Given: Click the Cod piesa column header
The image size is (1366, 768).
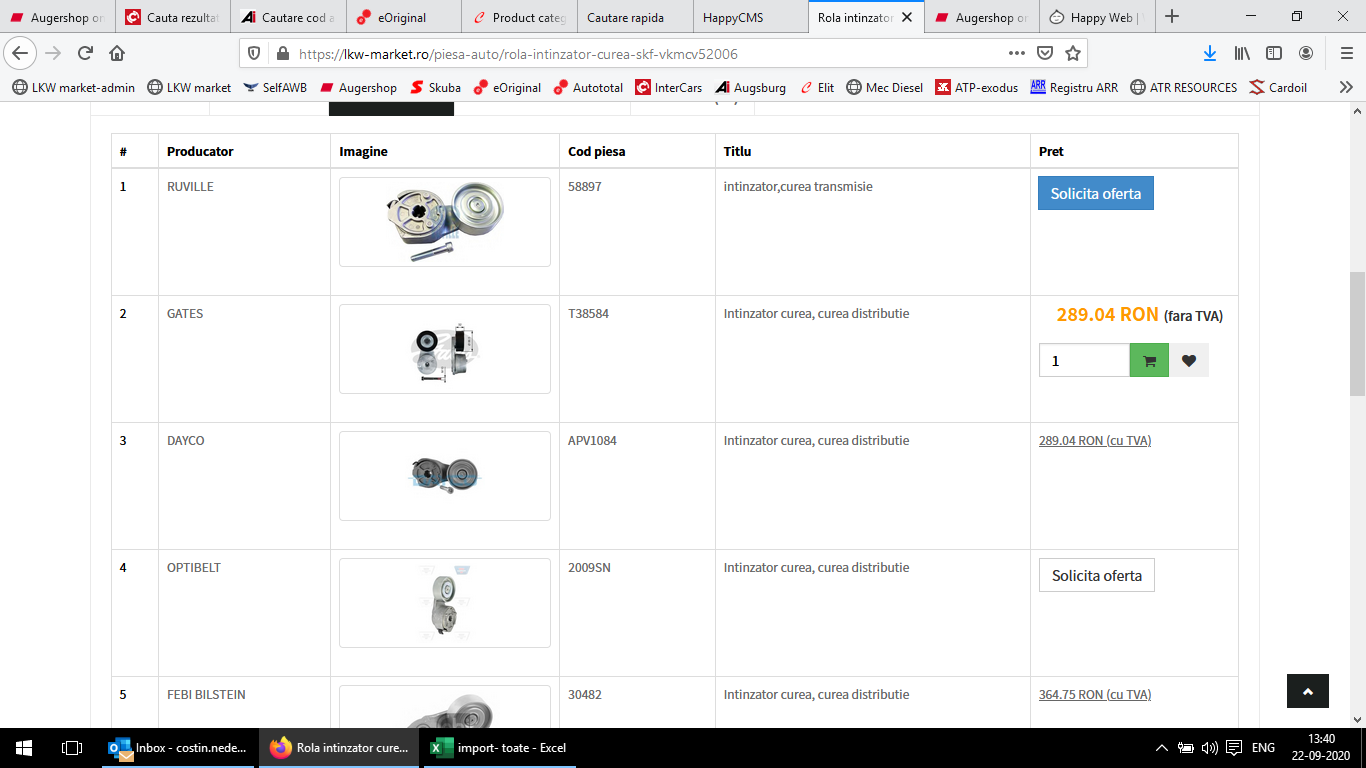Looking at the screenshot, I should click(596, 151).
